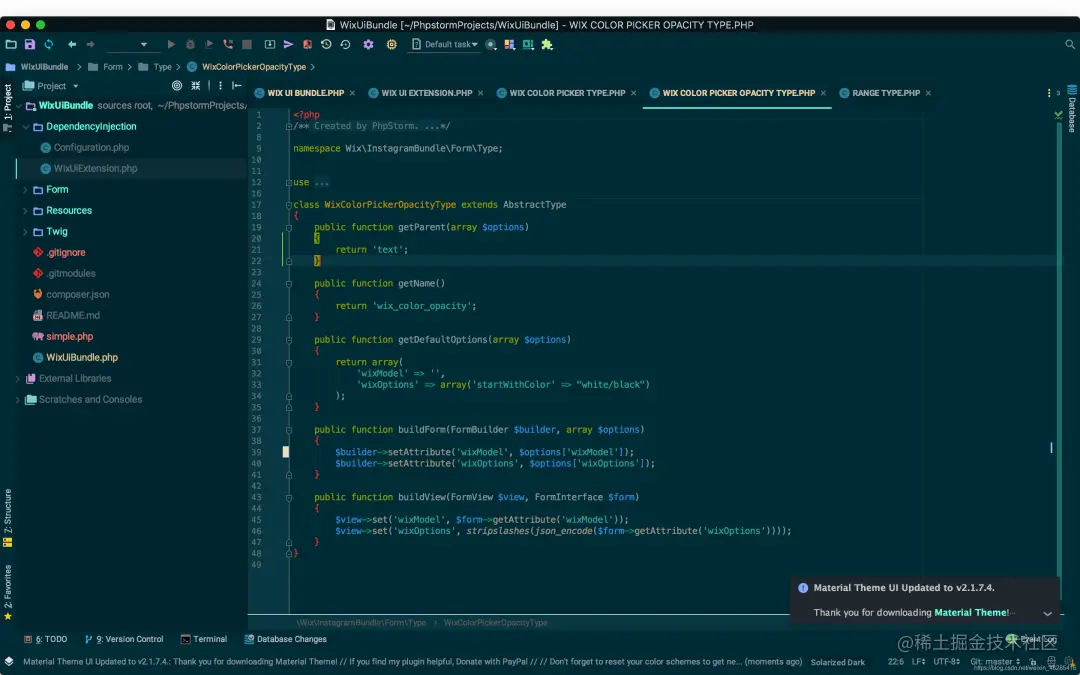
Task: Expand the notification chevron arrow
Action: (1048, 613)
